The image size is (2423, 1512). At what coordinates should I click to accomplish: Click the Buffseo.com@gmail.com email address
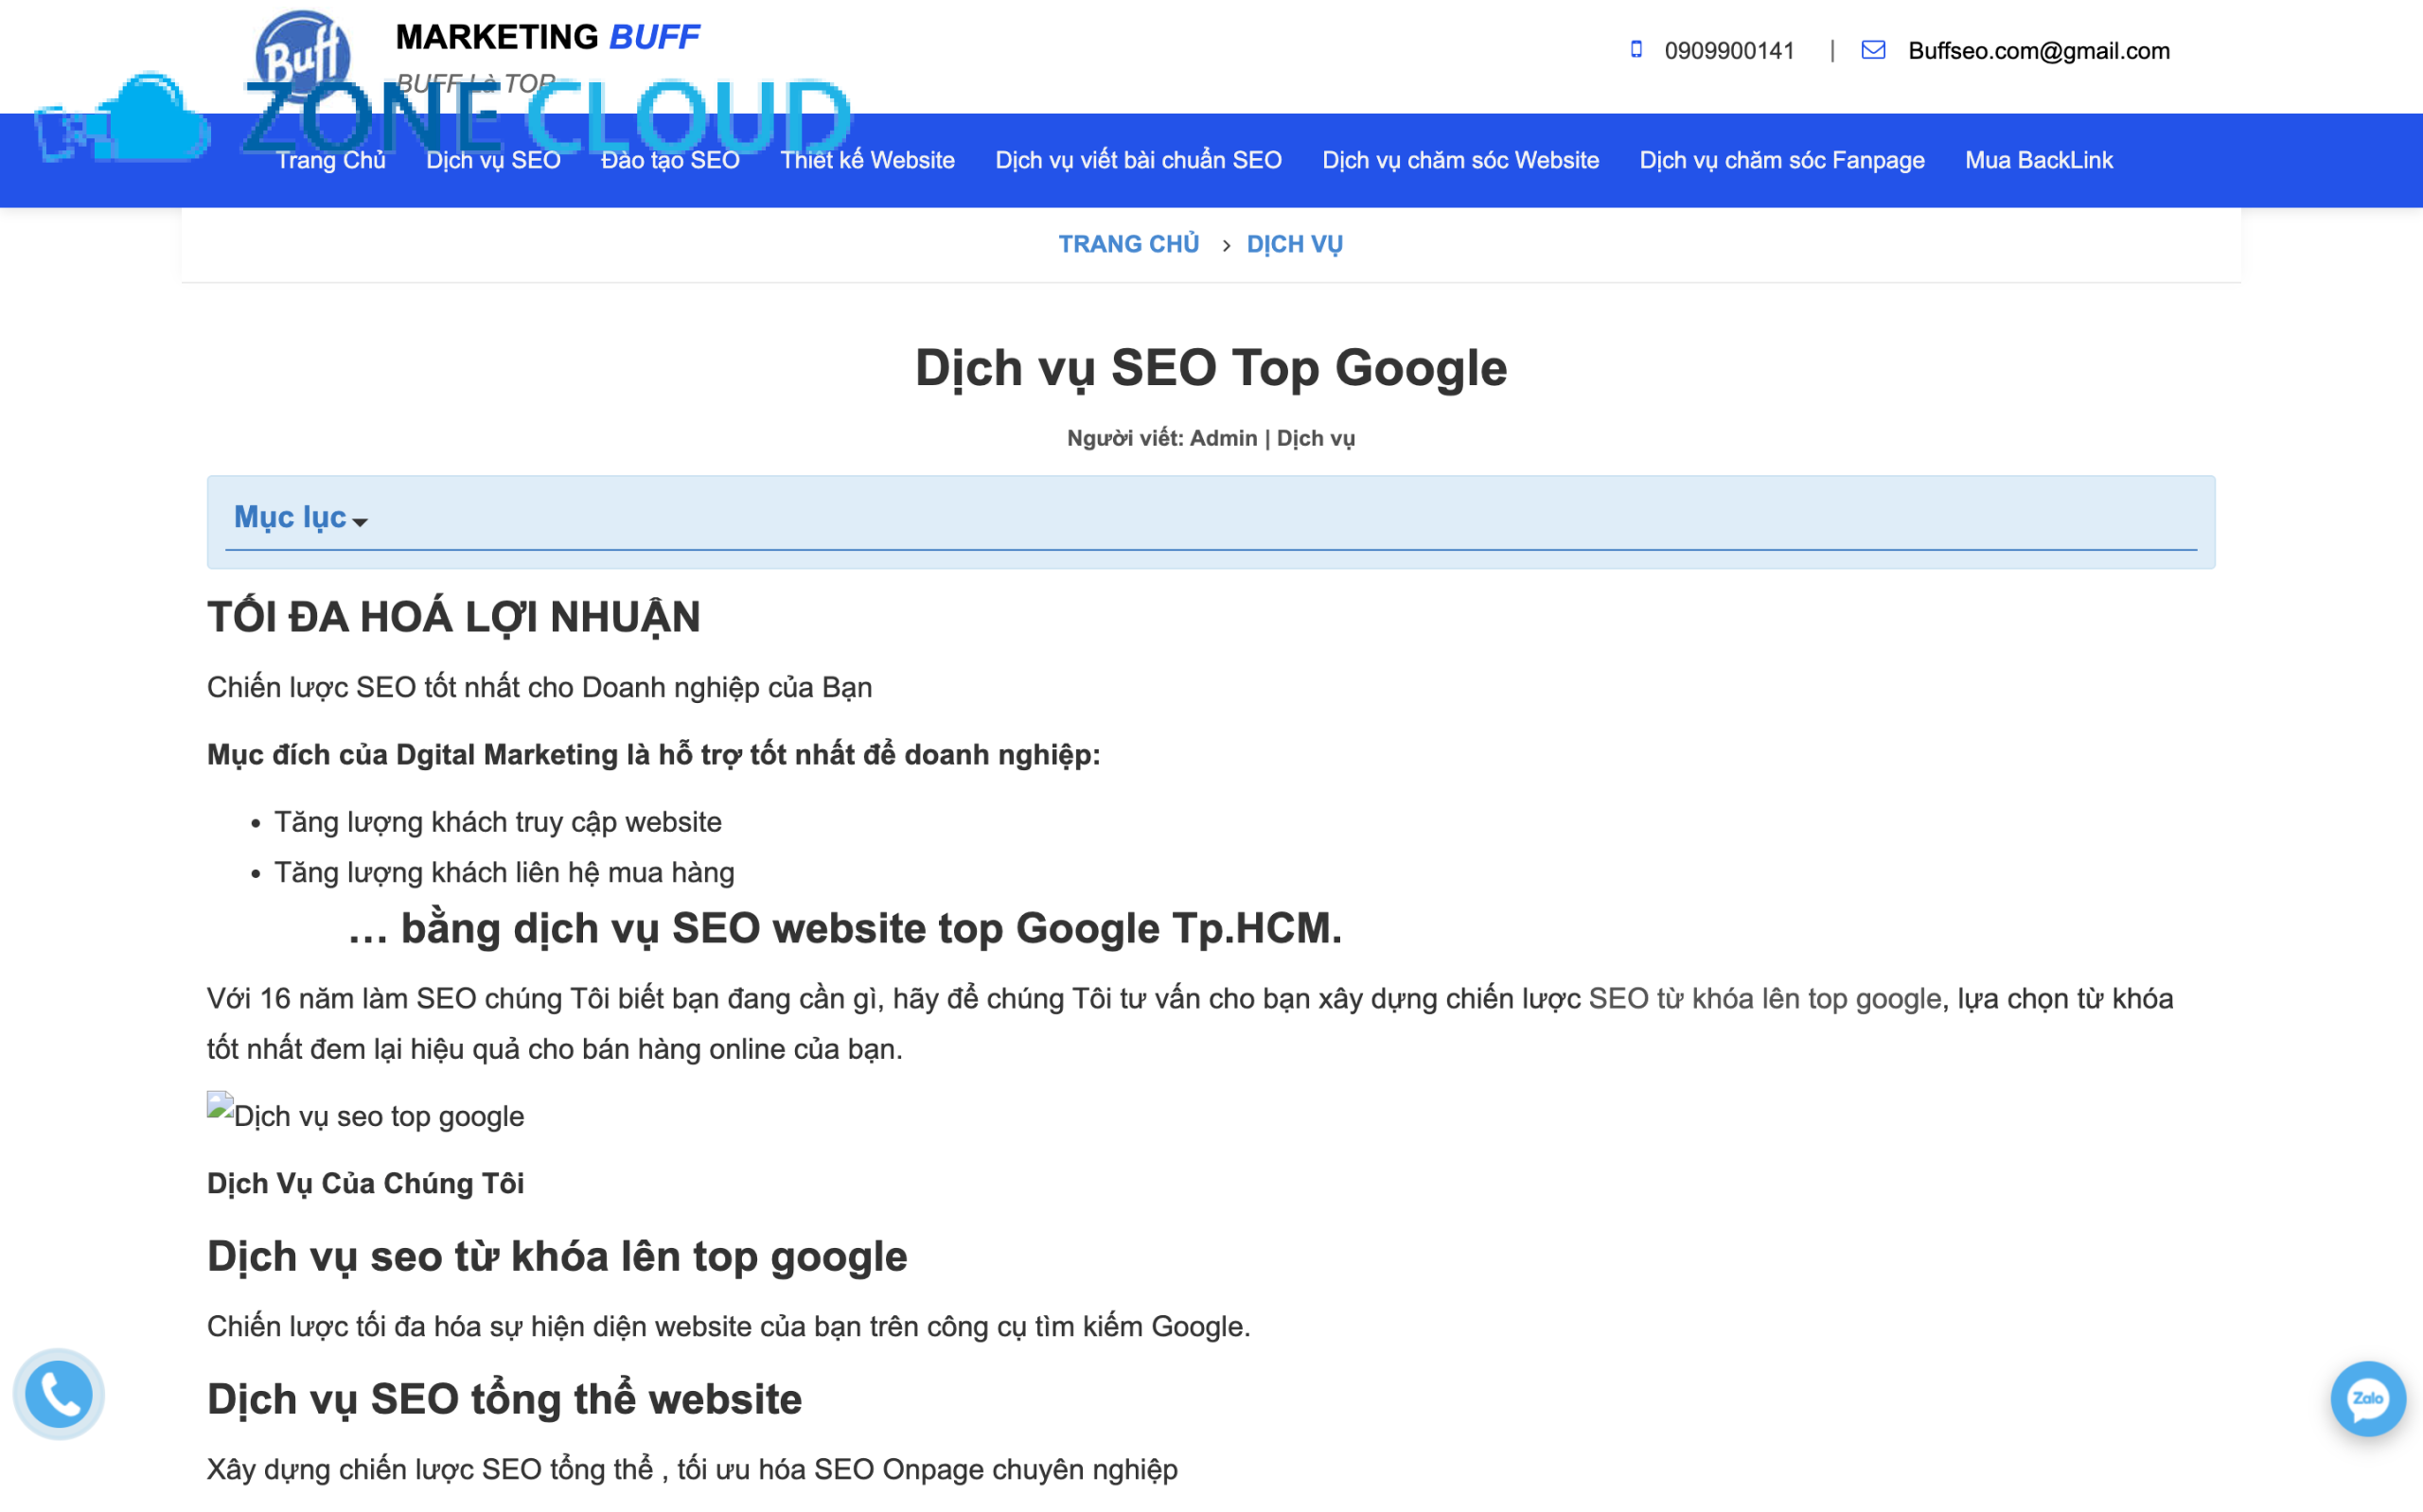[x=2038, y=51]
